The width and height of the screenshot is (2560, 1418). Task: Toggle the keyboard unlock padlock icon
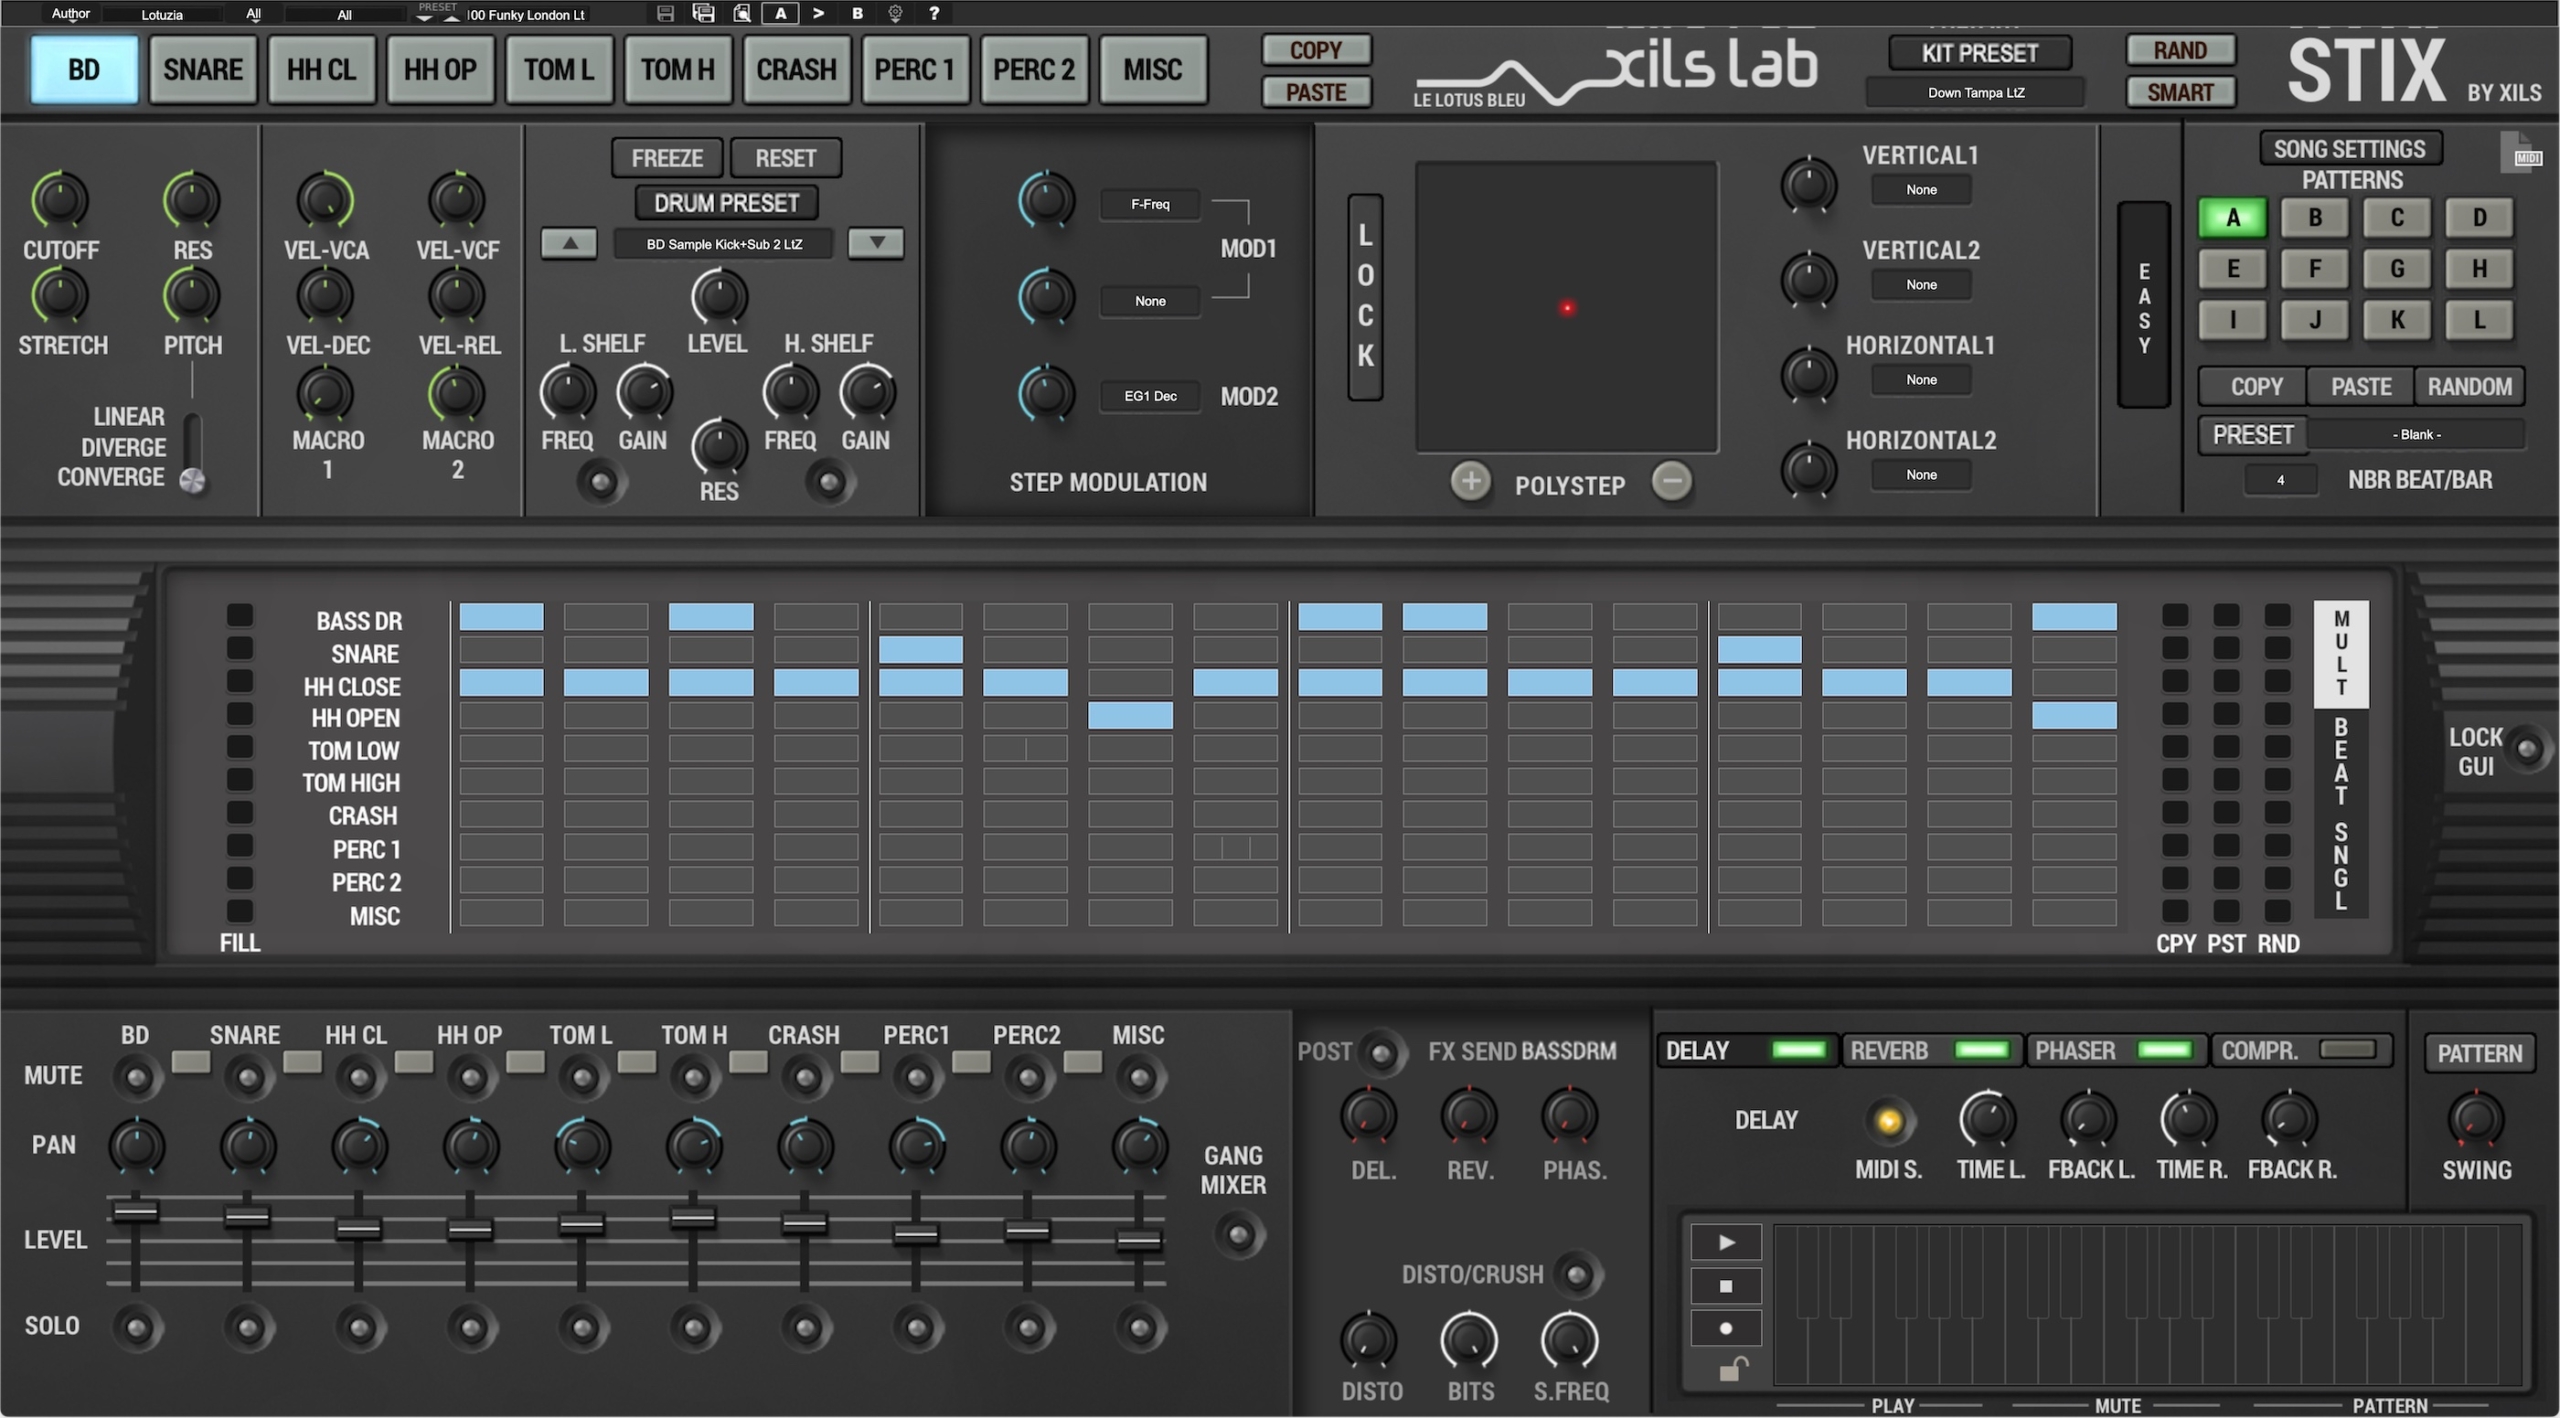(x=1733, y=1369)
